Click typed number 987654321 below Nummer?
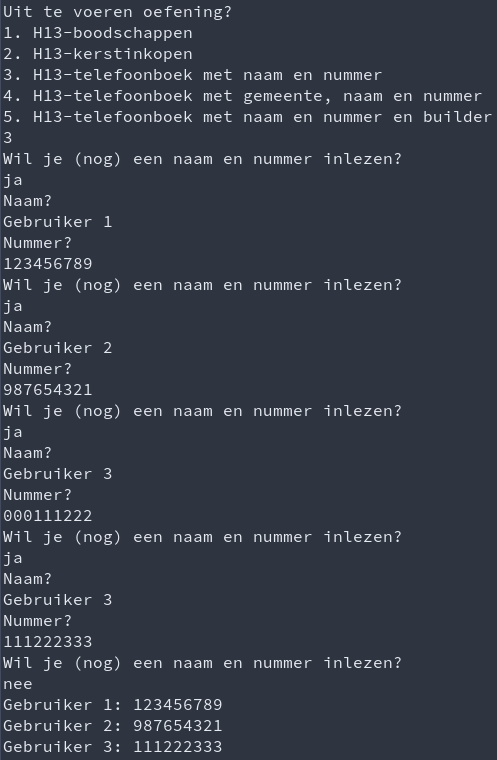 (x=48, y=390)
